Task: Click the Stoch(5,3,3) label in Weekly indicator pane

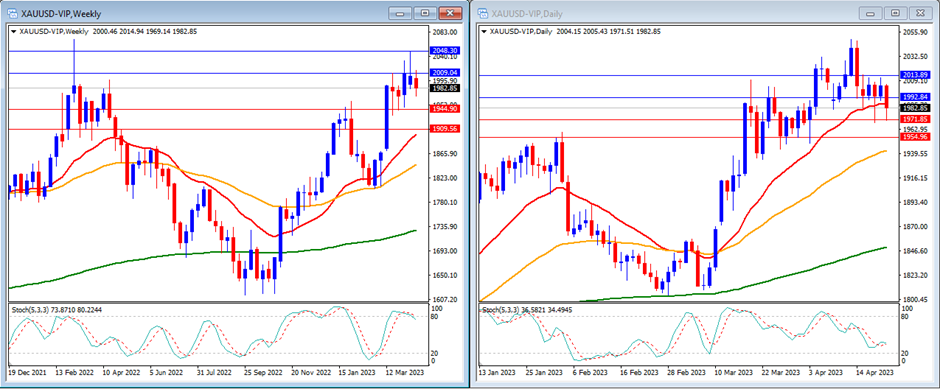Action: [x=30, y=309]
